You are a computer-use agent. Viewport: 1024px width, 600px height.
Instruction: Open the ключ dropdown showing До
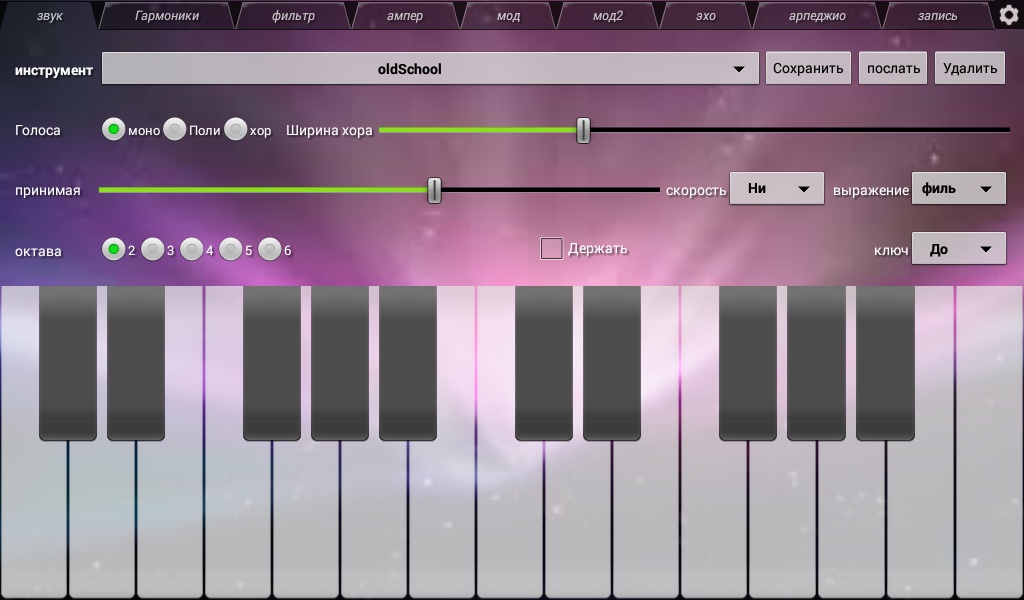pyautogui.click(x=959, y=249)
